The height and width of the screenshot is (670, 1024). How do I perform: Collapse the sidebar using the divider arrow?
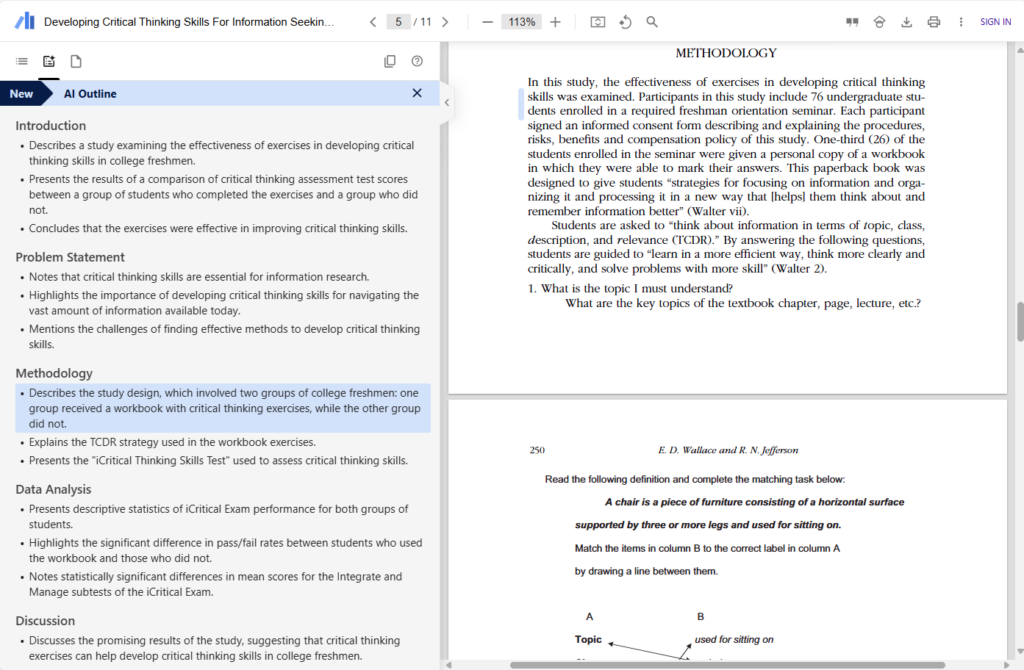[447, 102]
